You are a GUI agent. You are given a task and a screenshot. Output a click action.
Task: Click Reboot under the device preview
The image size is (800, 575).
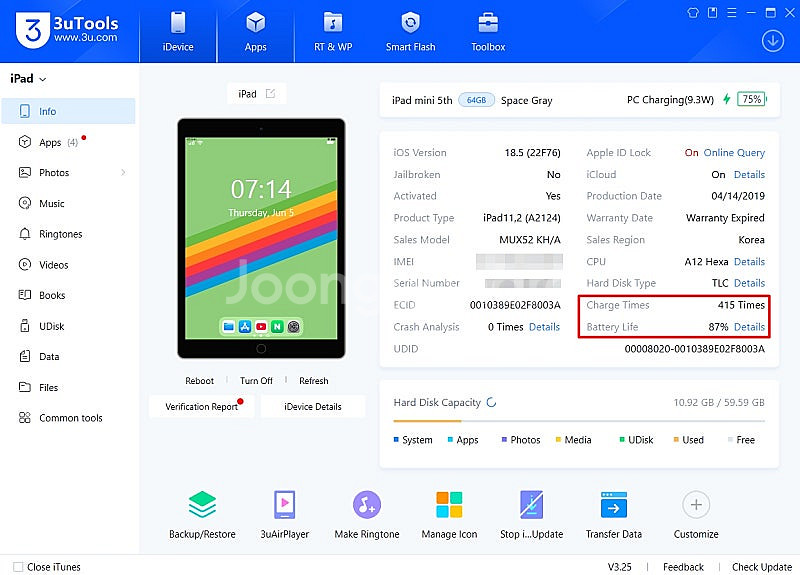(x=199, y=381)
